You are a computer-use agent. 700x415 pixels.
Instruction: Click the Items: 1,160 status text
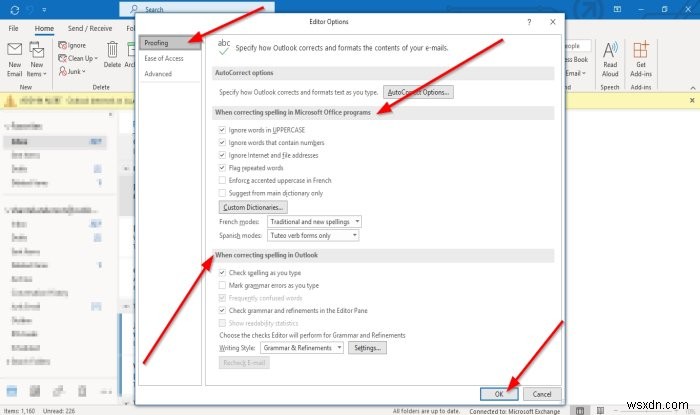click(x=19, y=411)
